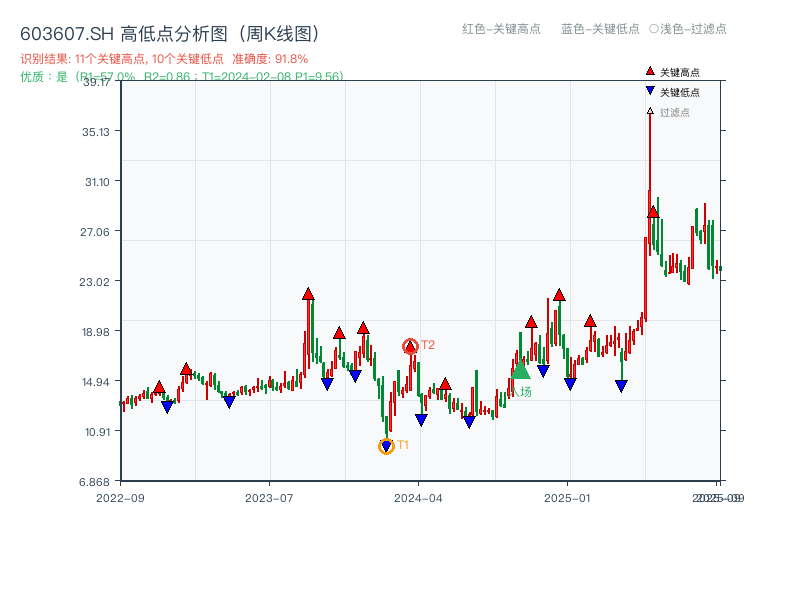This screenshot has height=600, width=800.
Task: Click the green 入场 entry marker
Action: pyautogui.click(x=522, y=371)
